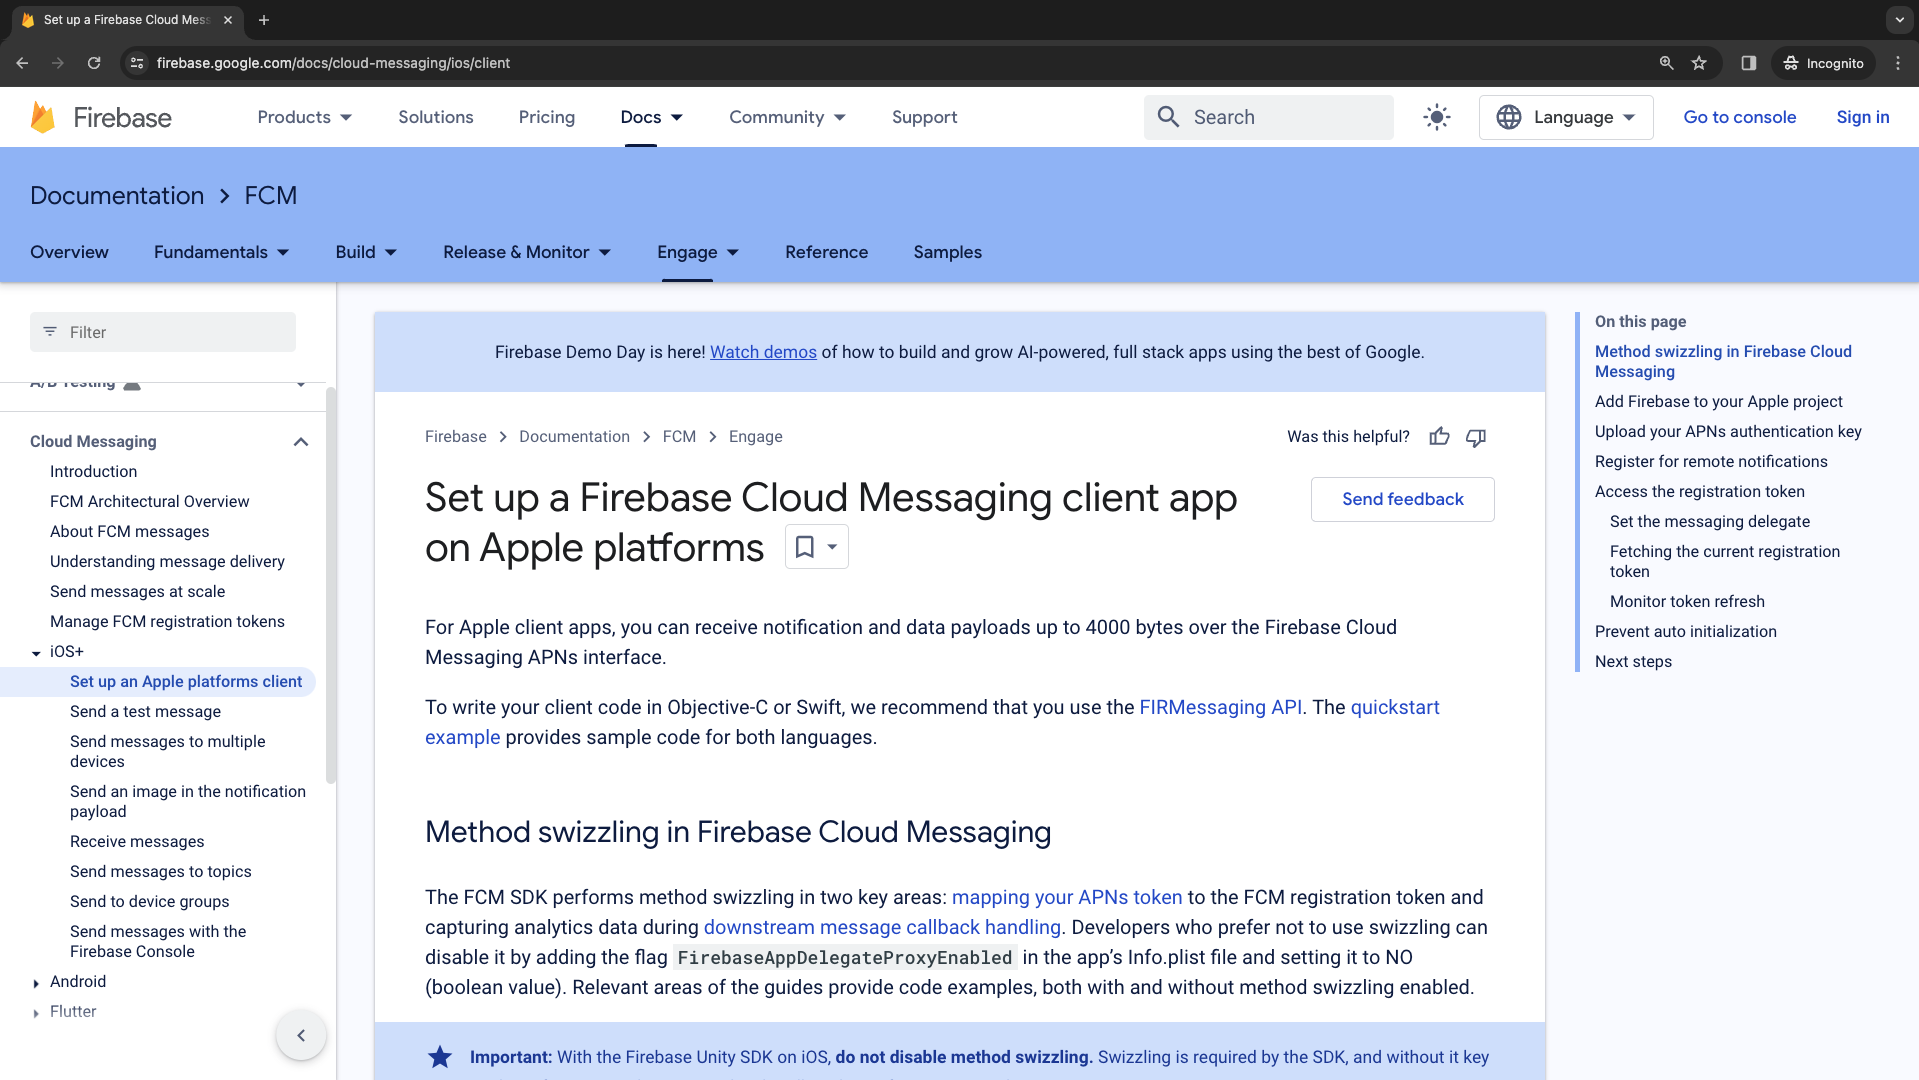Viewport: 1919px width, 1080px height.
Task: Toggle the light/dark theme sun icon
Action: 1437,117
